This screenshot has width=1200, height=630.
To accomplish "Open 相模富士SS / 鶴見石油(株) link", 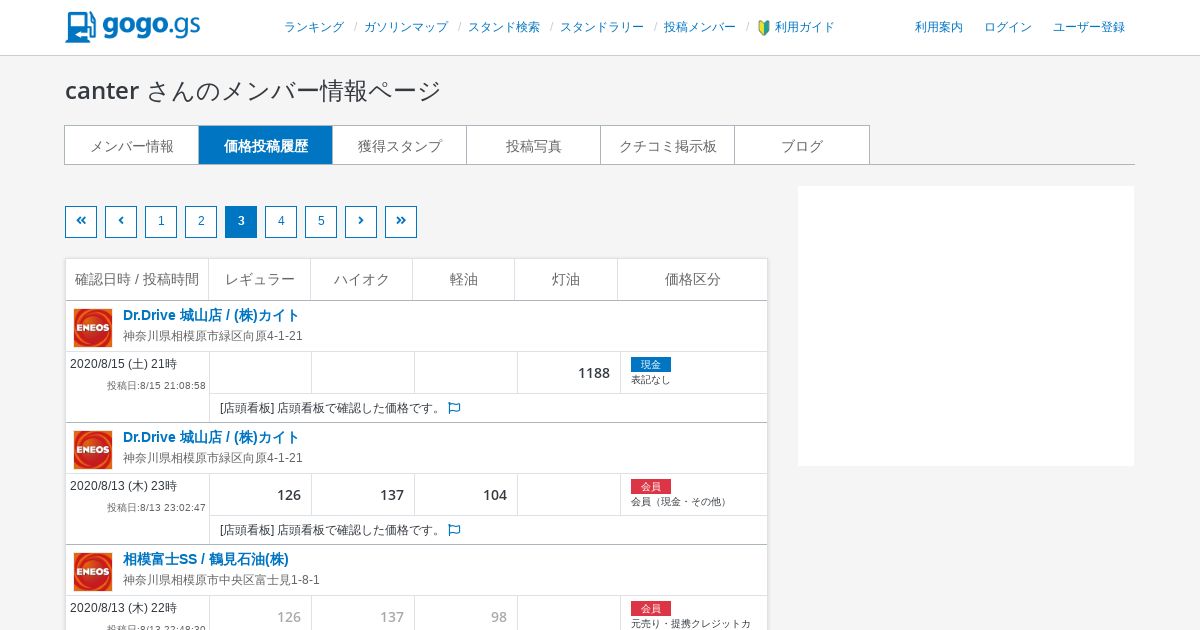I will click(x=206, y=559).
